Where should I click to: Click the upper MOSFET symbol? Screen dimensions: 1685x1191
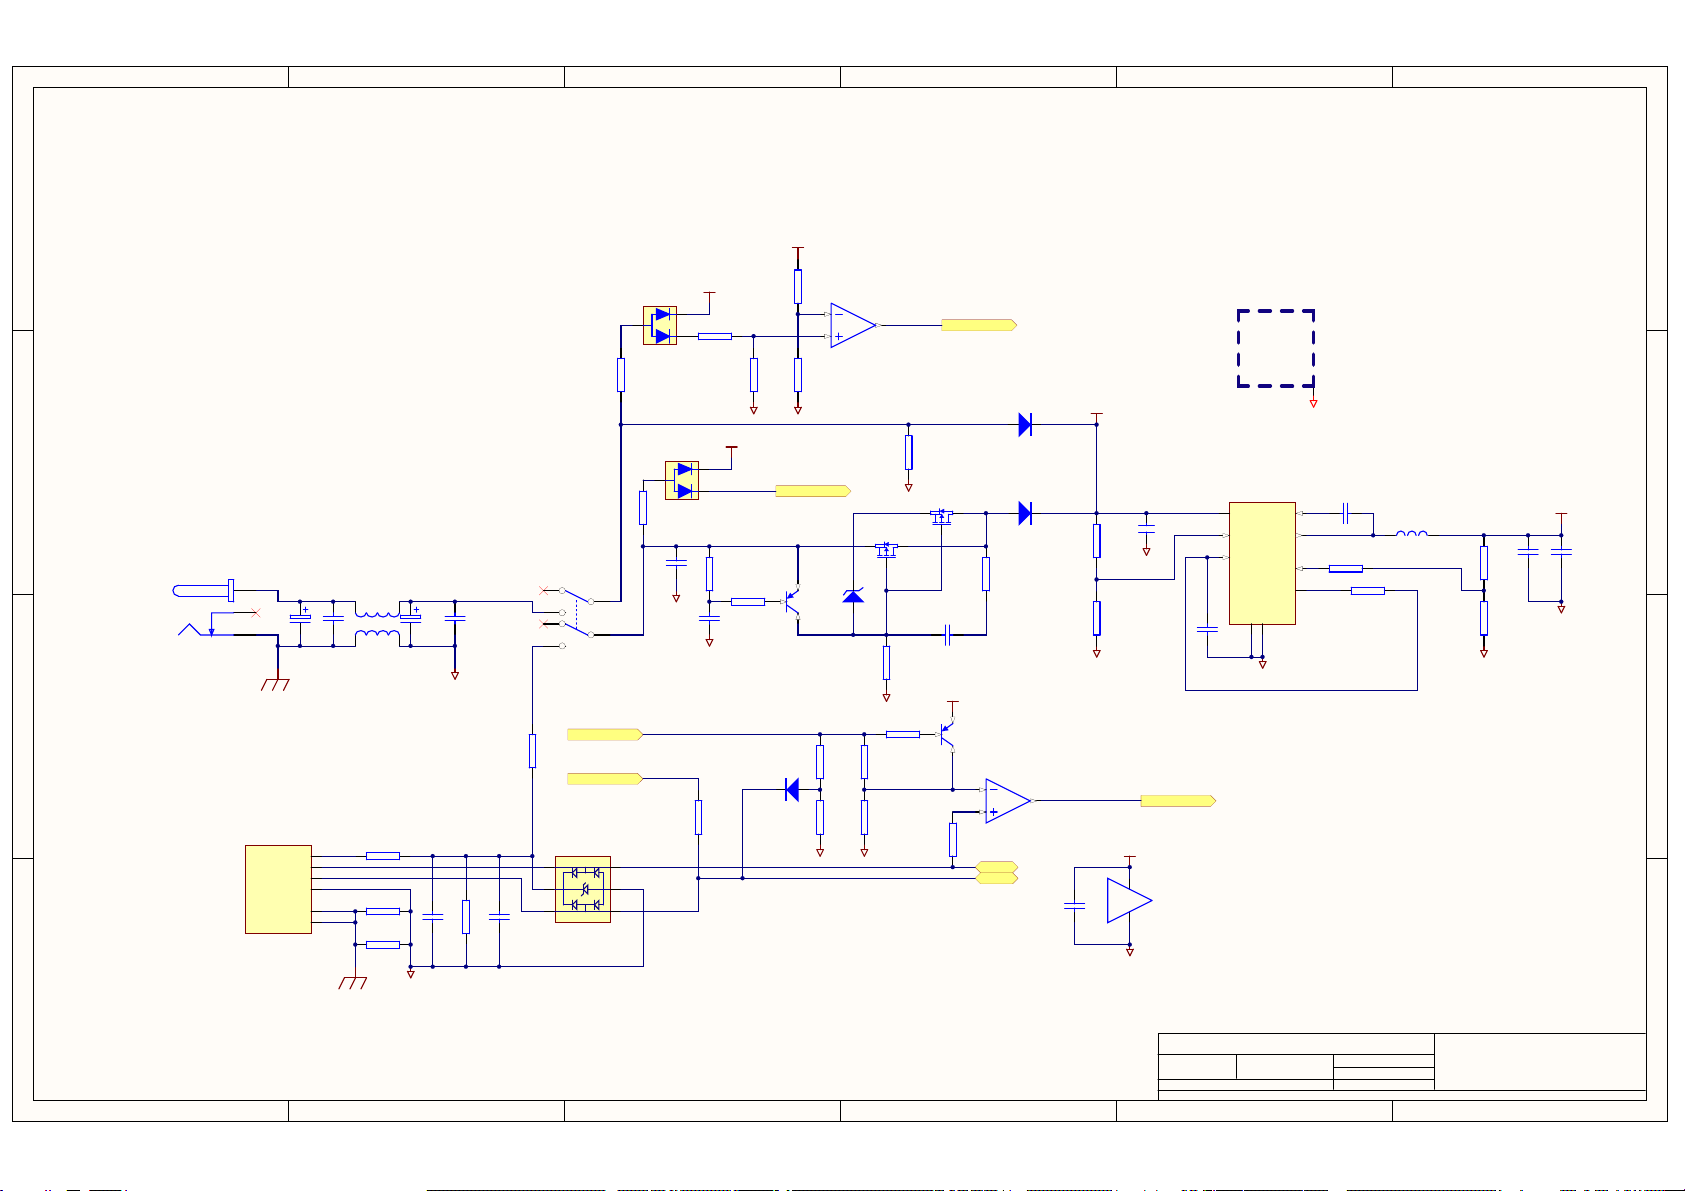(941, 517)
